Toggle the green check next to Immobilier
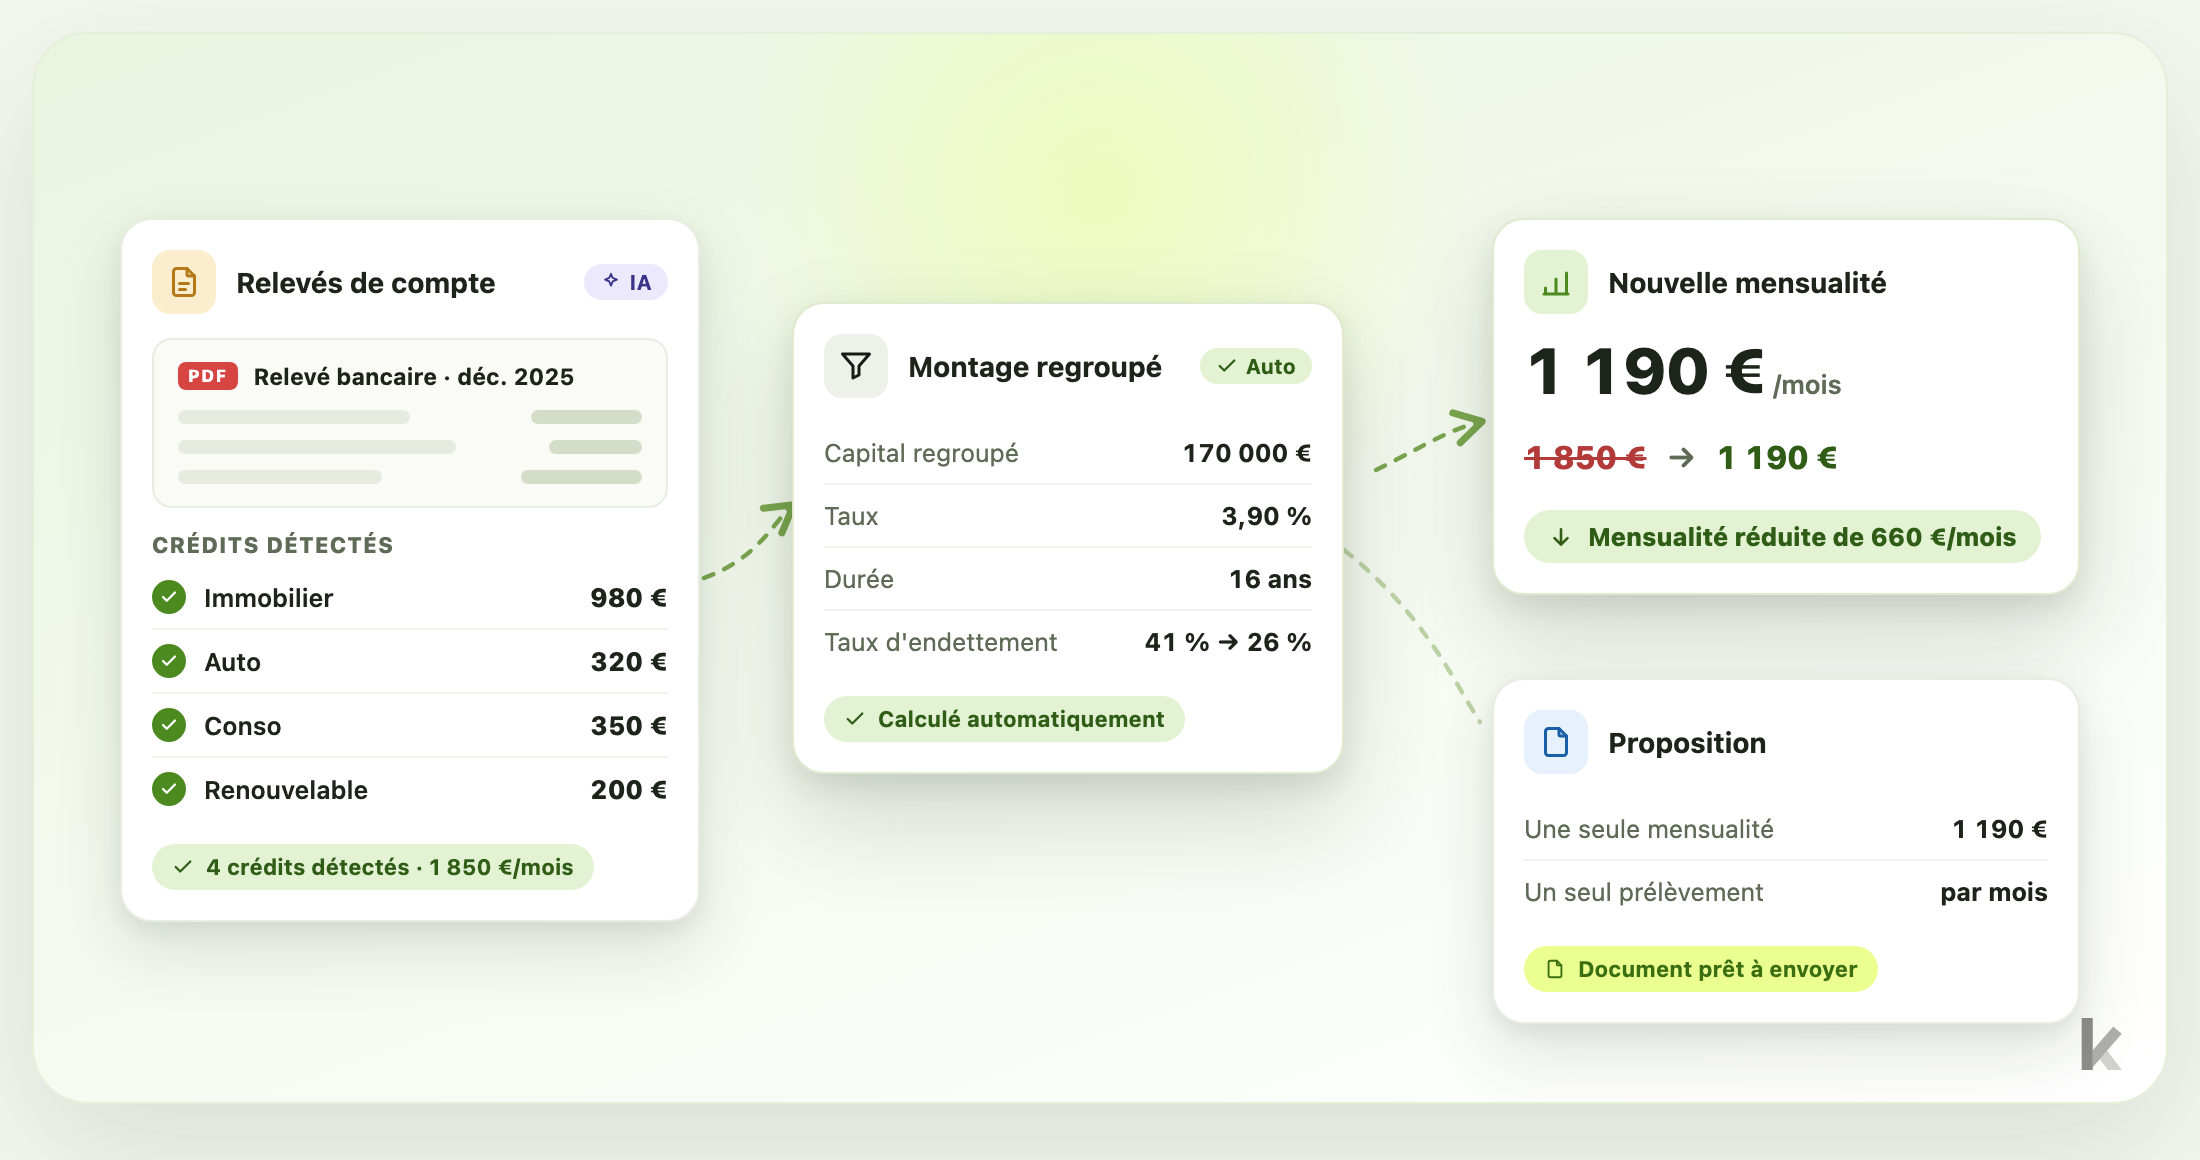This screenshot has height=1160, width=2200. 169,597
